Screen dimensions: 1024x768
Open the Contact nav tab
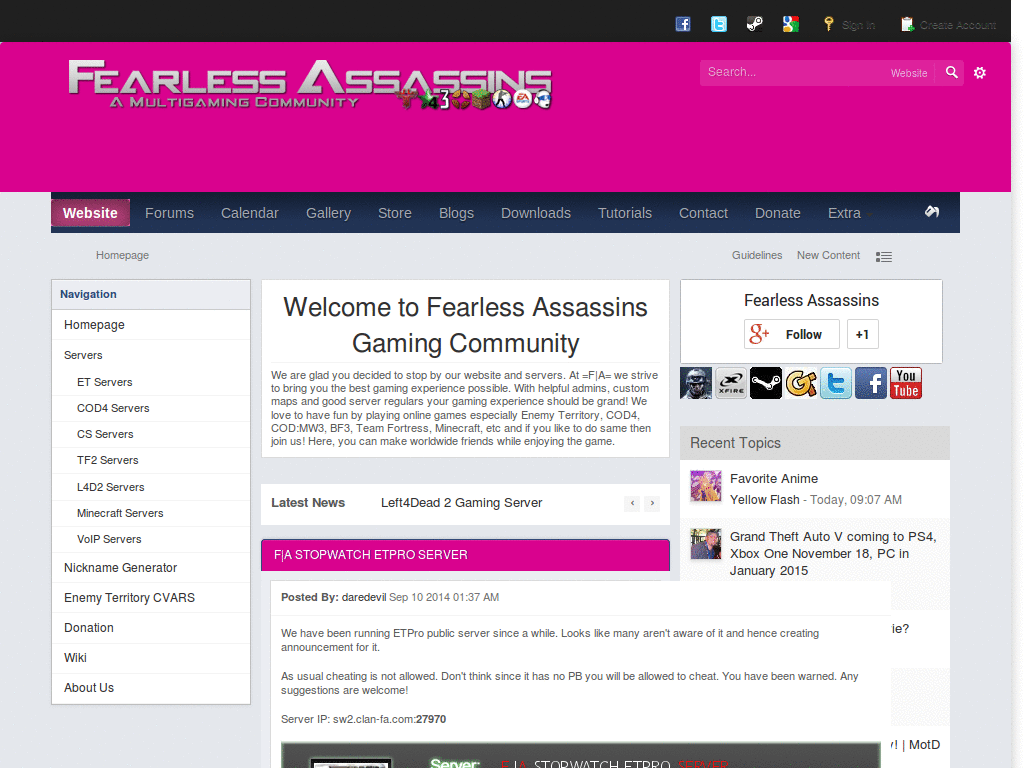click(703, 213)
